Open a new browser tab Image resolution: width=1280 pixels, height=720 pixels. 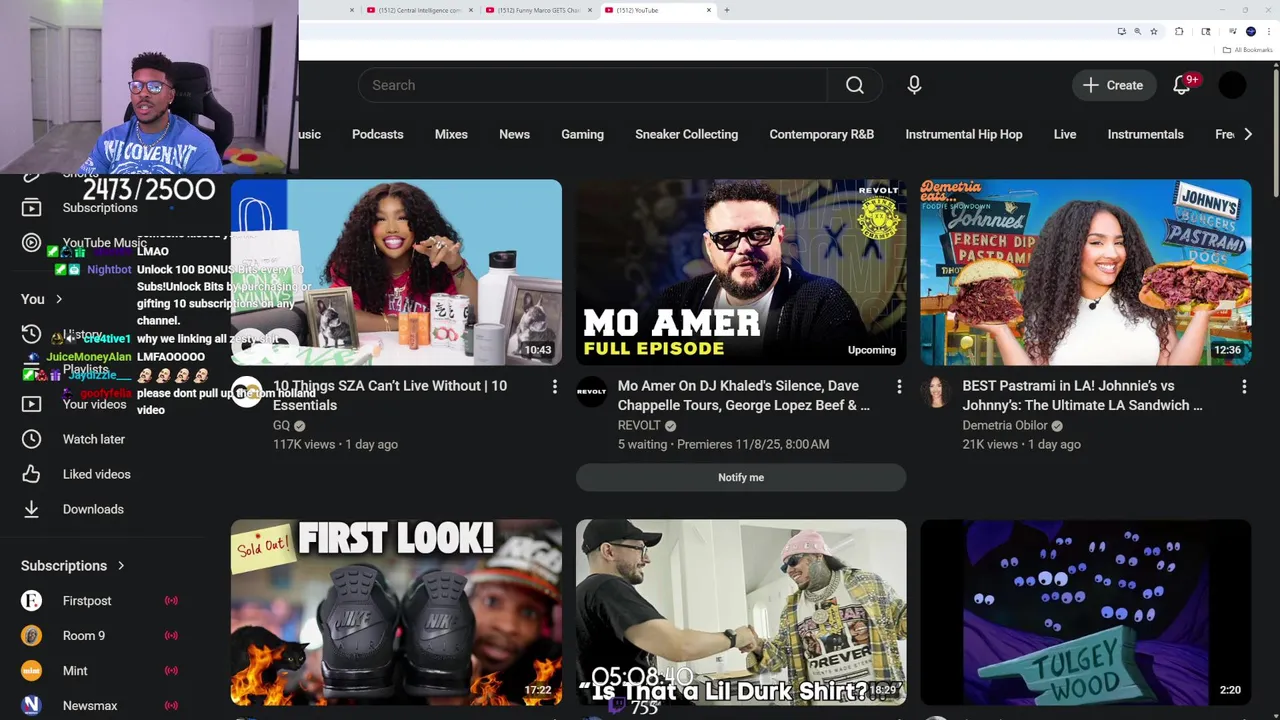[x=727, y=10]
